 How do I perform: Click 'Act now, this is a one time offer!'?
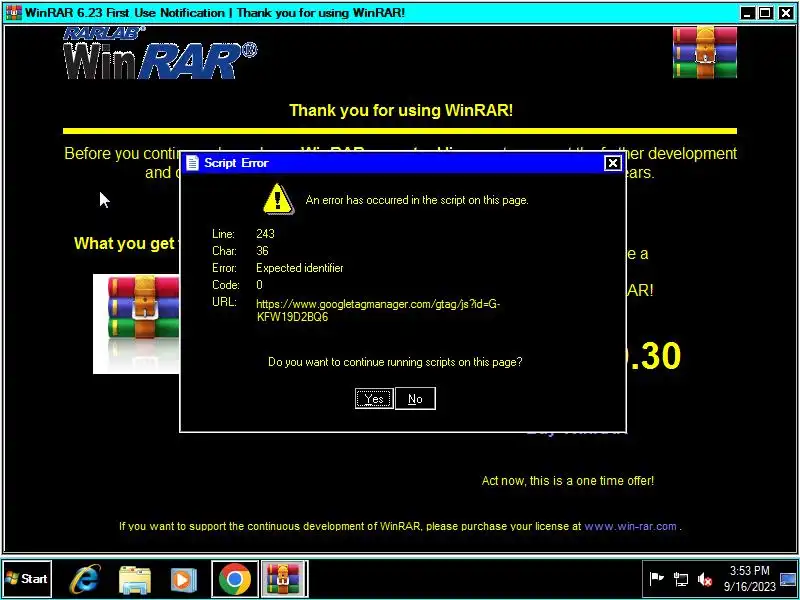click(568, 481)
